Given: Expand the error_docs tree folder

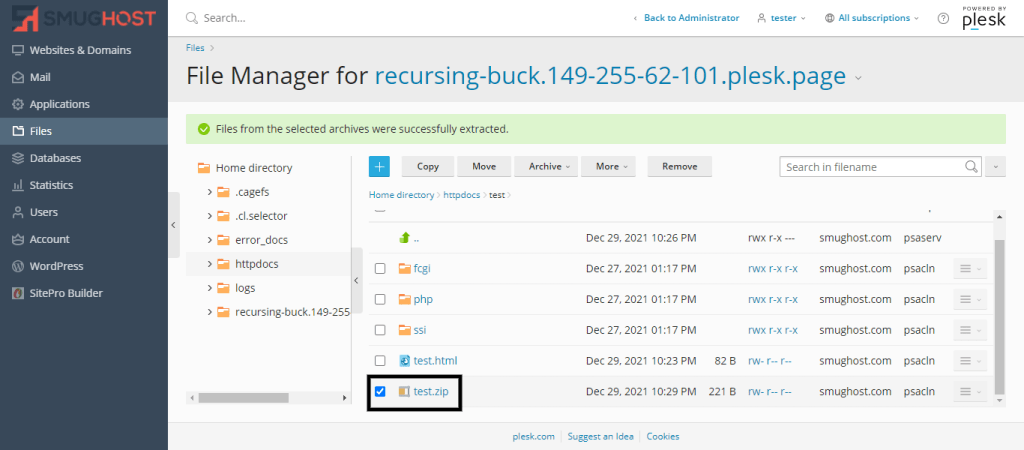Looking at the screenshot, I should (210, 240).
